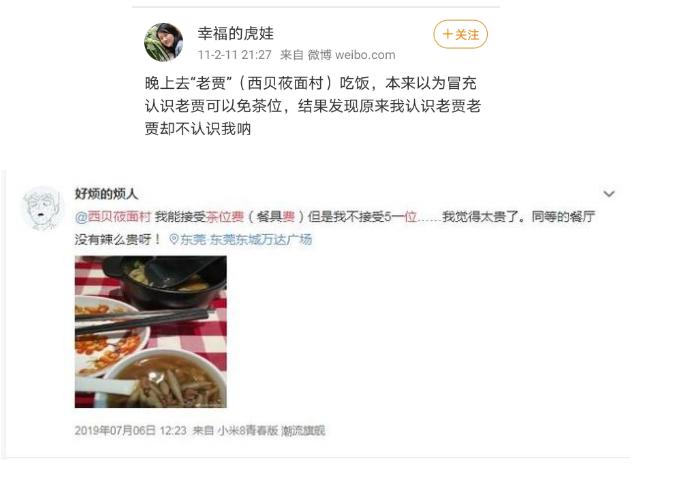Viewport: 676px width, 477px height.
Task: Open the 幸福的虎娃 username link
Action: 235,33
